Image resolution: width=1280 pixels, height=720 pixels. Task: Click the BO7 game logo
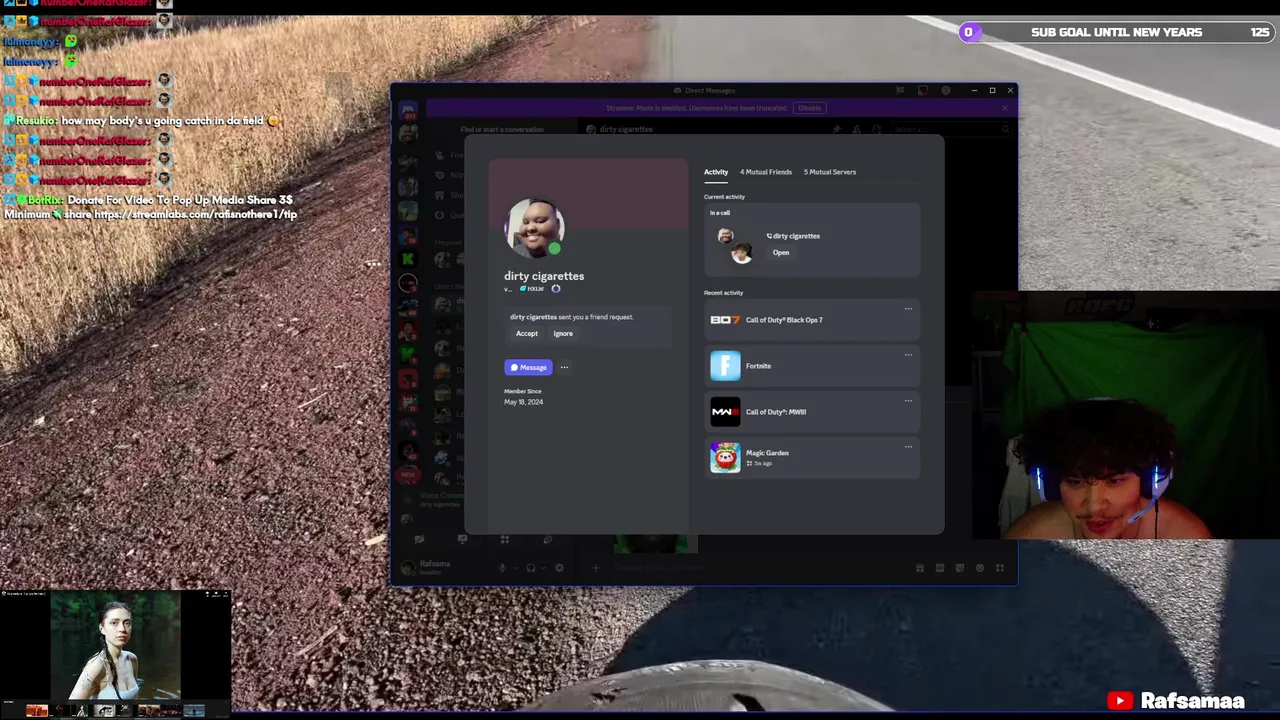[x=725, y=320]
